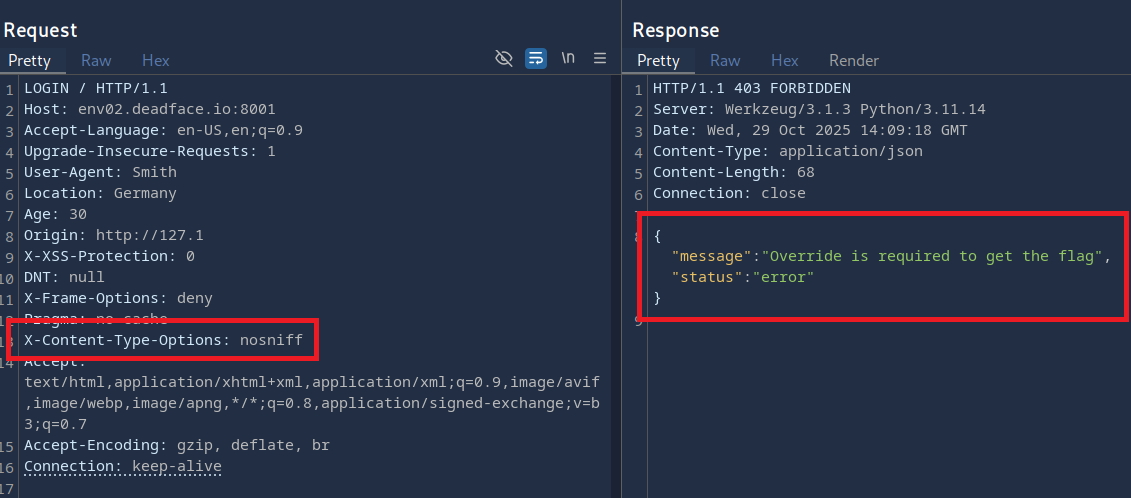Click the Host header line in the request
1131x498 pixels.
point(149,109)
